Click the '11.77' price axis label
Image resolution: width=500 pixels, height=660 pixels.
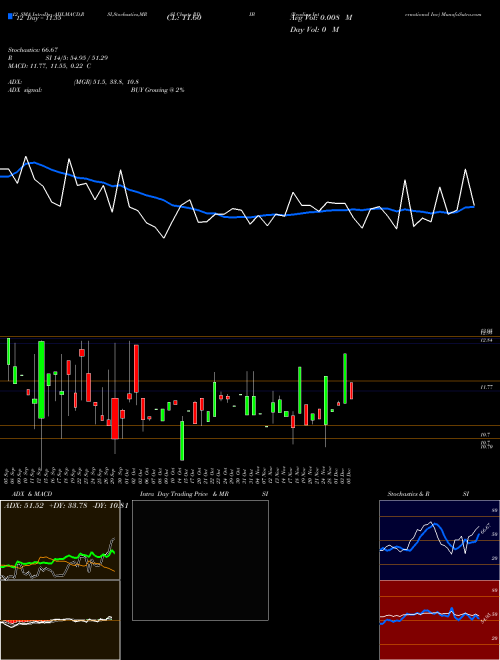[487, 387]
